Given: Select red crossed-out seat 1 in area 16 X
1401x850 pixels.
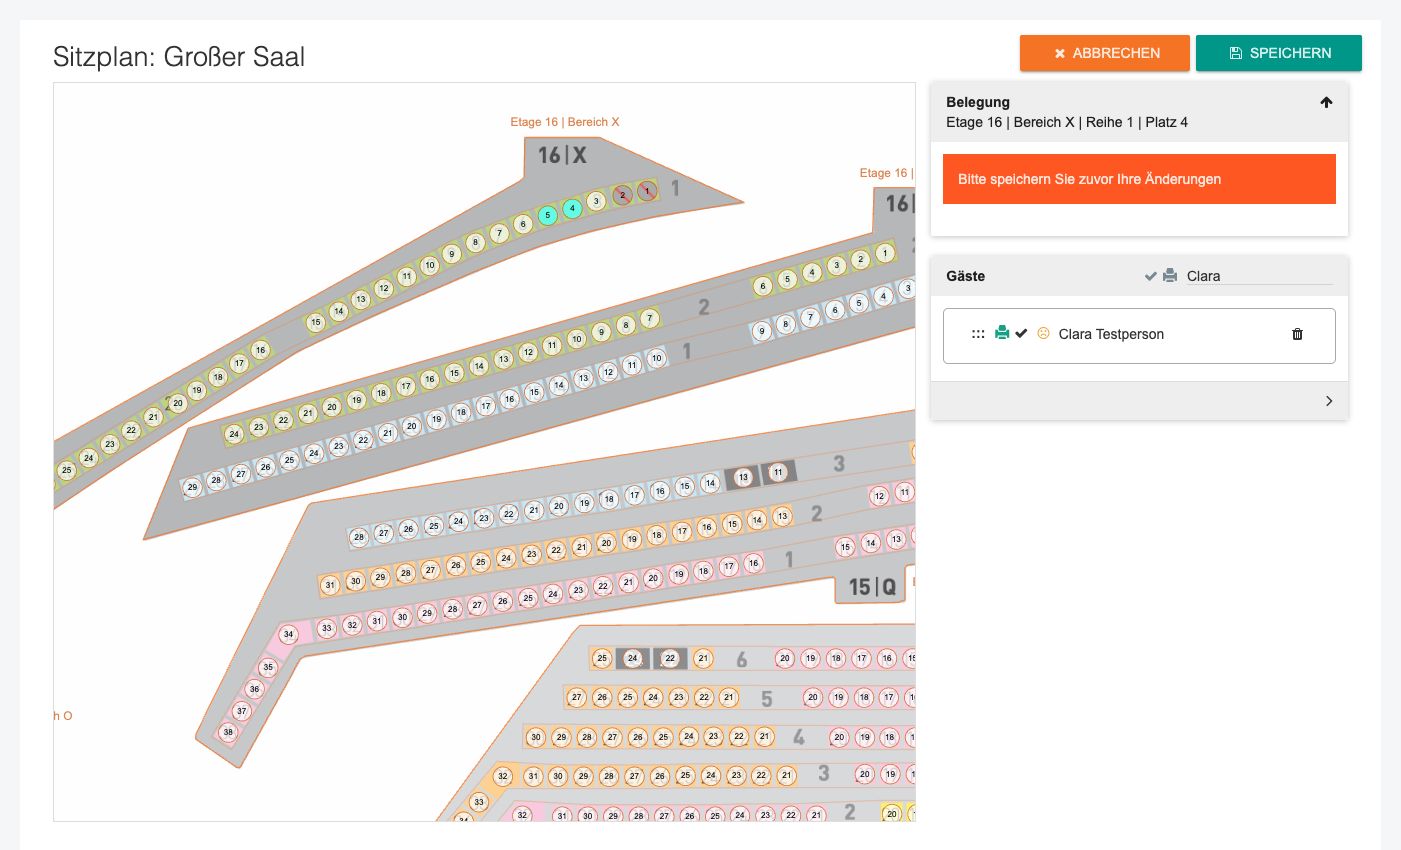Looking at the screenshot, I should 647,190.
